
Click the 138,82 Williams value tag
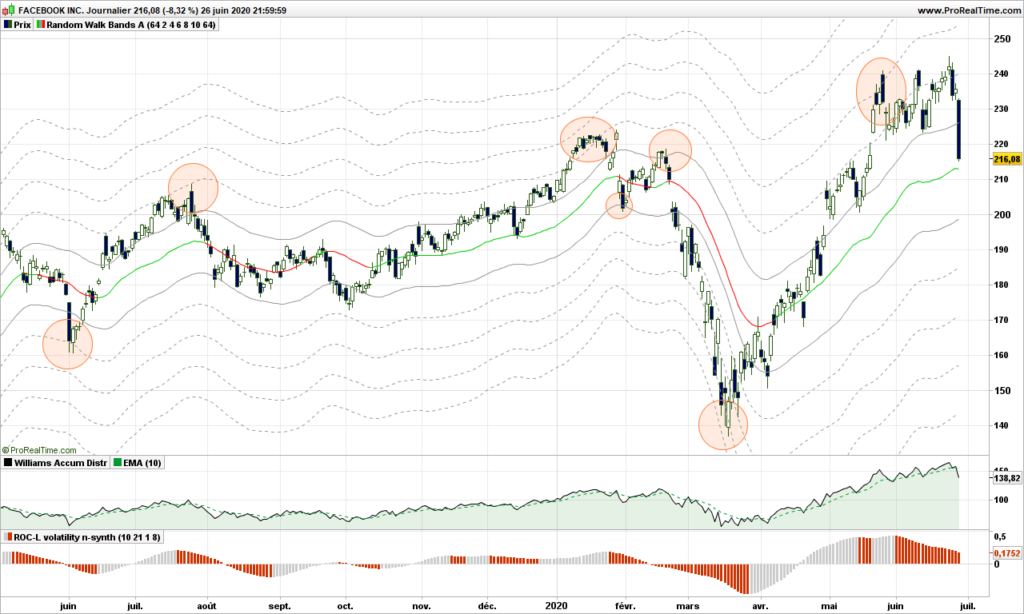tap(1006, 478)
